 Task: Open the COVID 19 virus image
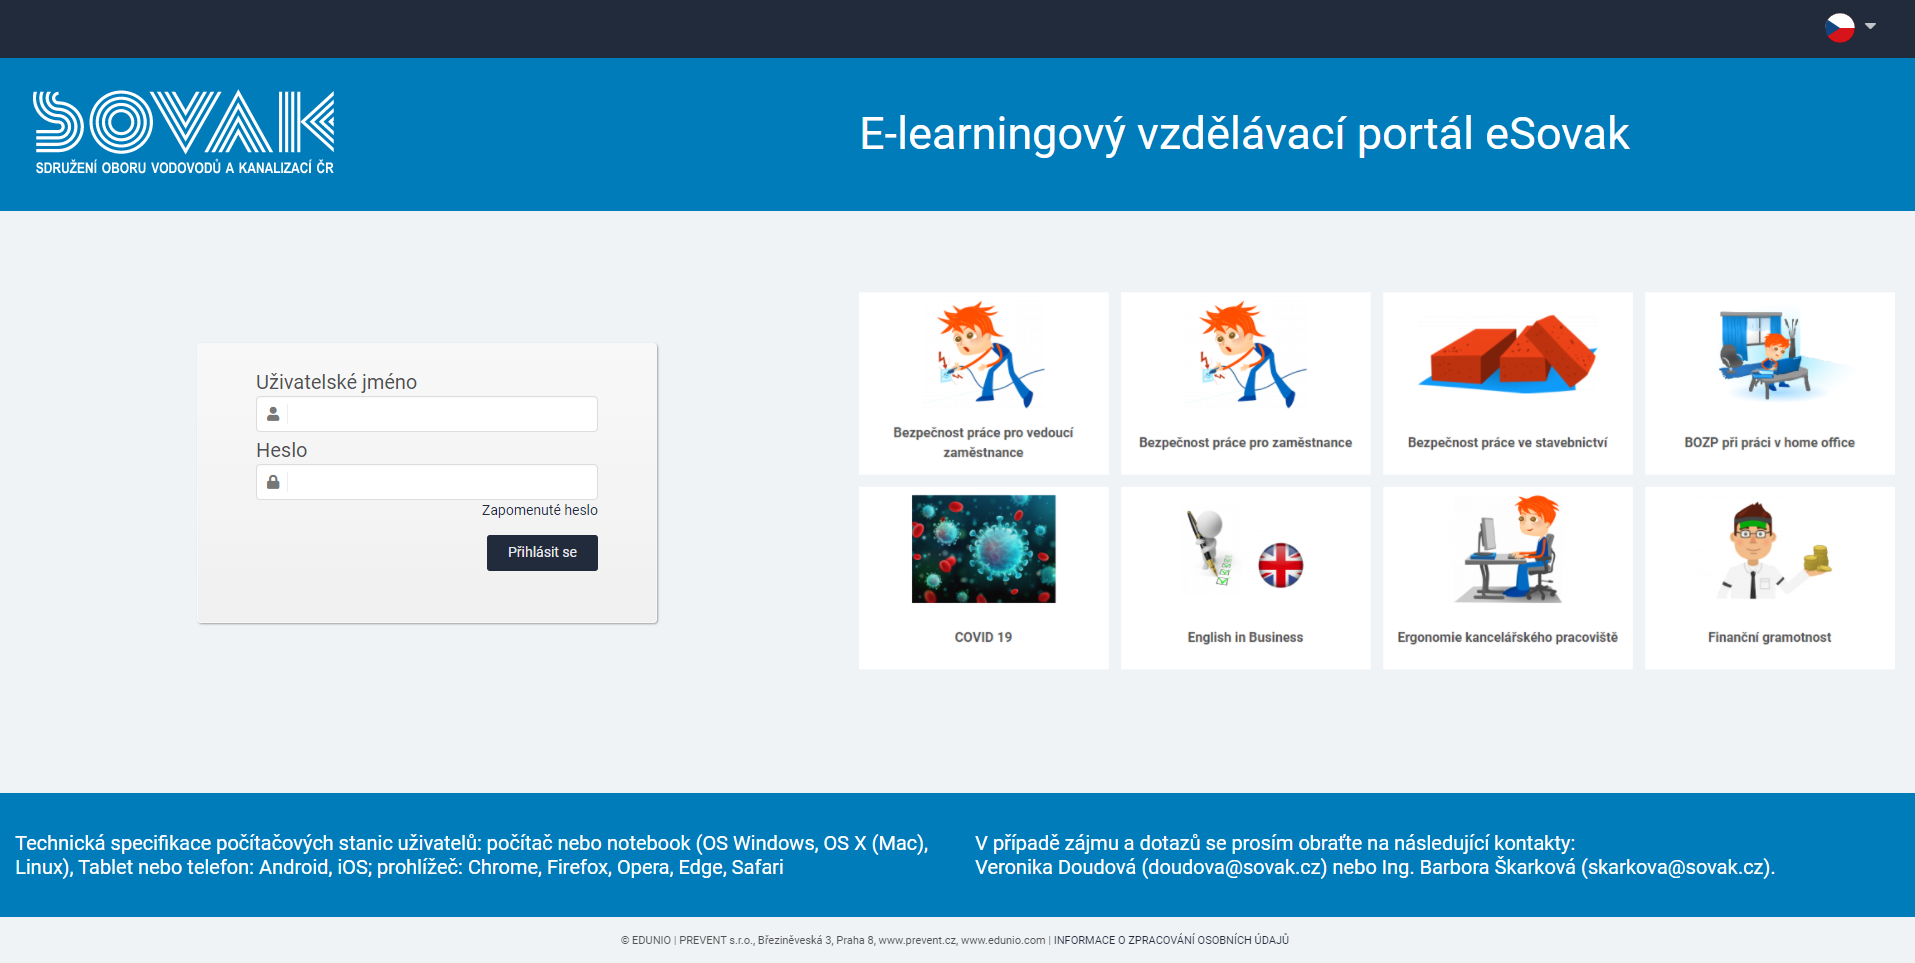pyautogui.click(x=984, y=549)
